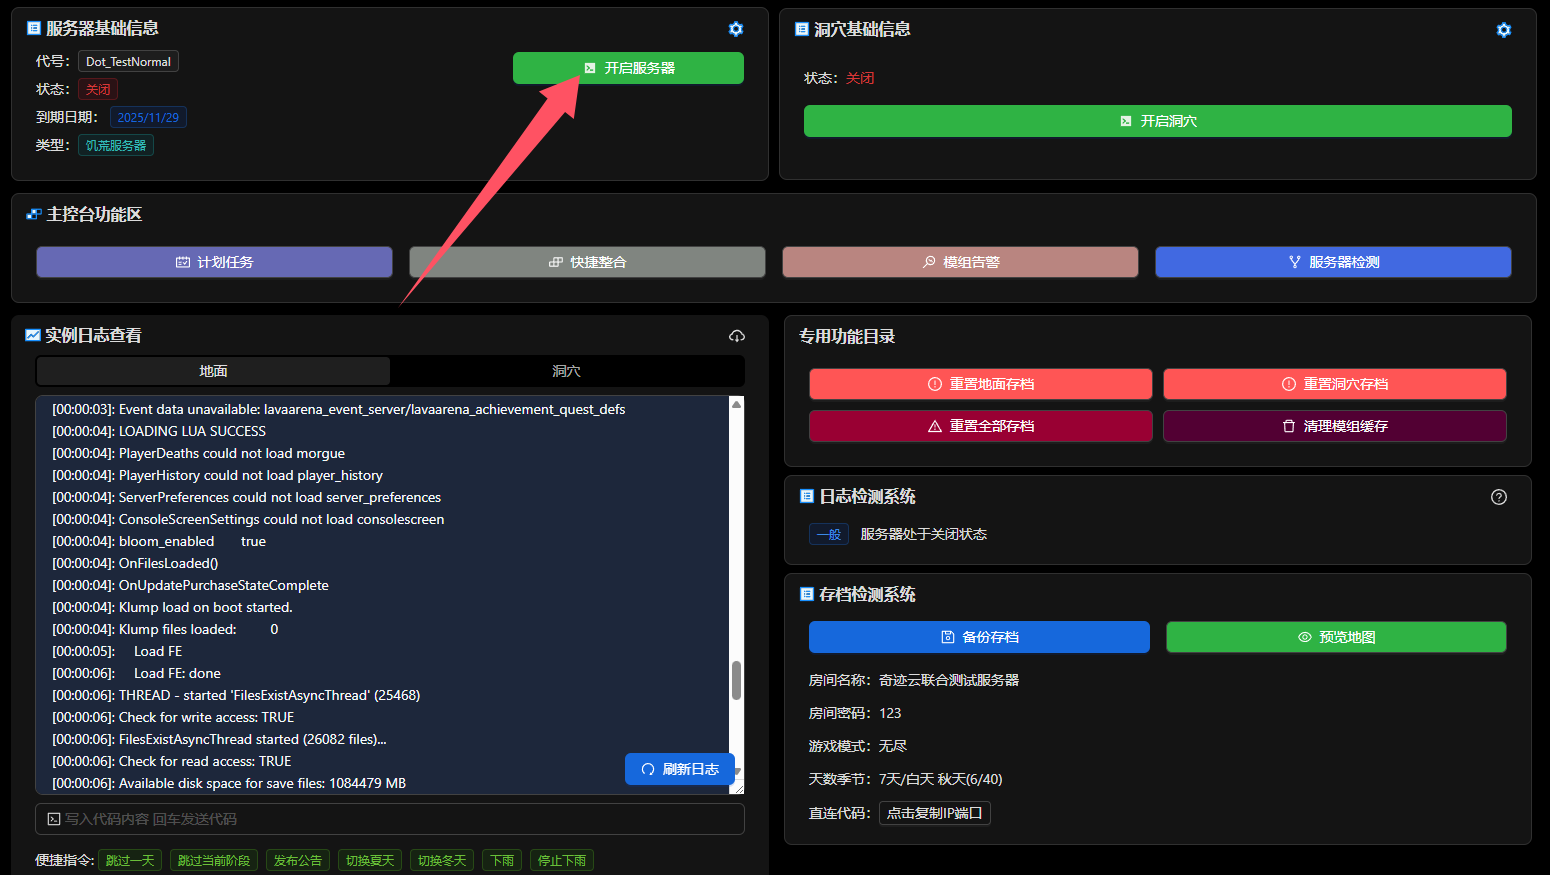
Task: Click the 日志检测系统 header icon
Action: point(807,496)
